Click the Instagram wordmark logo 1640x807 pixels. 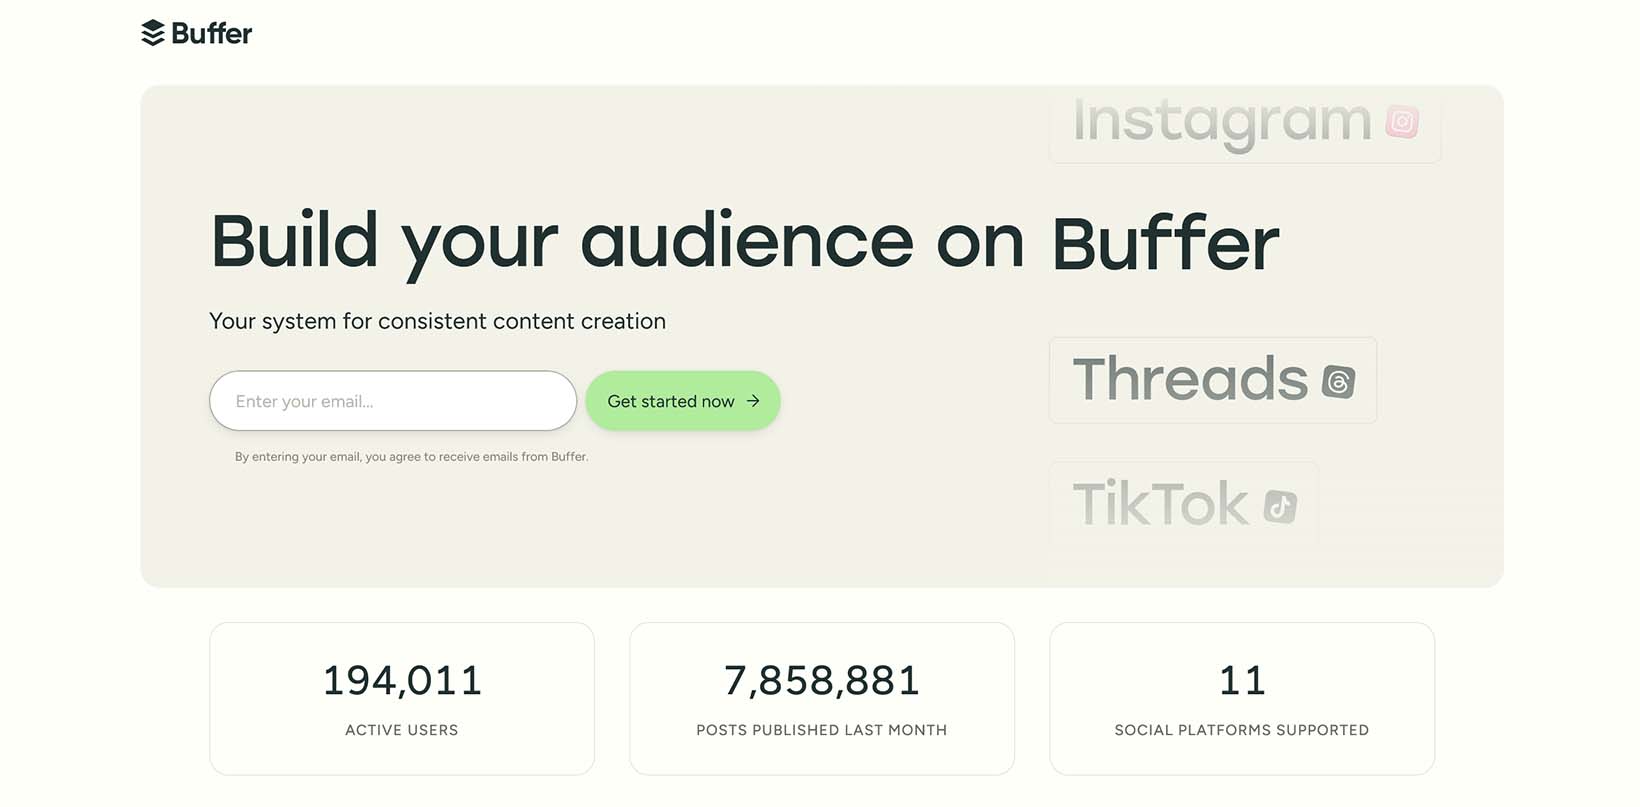[1222, 120]
